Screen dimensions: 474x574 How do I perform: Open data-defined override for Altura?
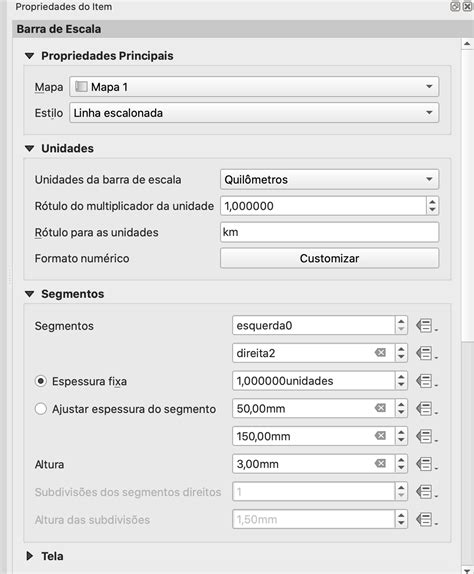click(x=426, y=464)
